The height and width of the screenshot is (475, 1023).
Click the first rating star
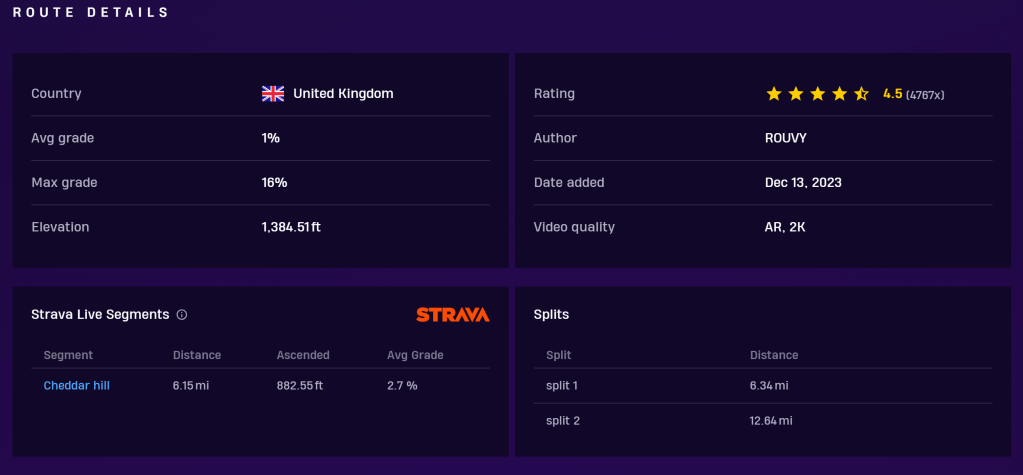pyautogui.click(x=774, y=93)
